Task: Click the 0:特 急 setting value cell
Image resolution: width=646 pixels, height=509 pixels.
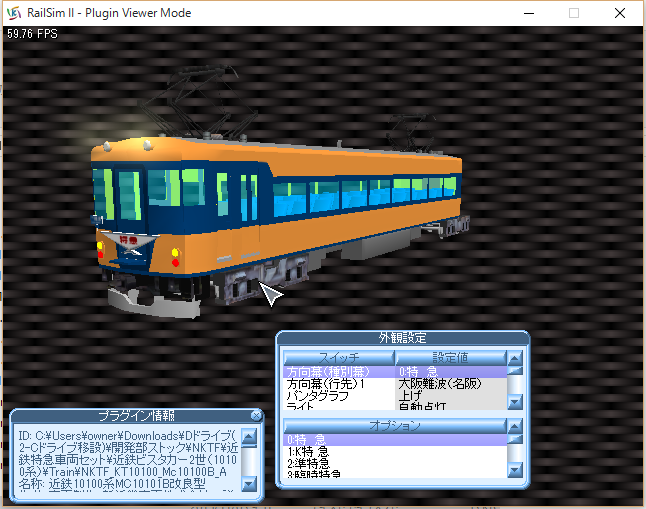Action: click(x=451, y=372)
